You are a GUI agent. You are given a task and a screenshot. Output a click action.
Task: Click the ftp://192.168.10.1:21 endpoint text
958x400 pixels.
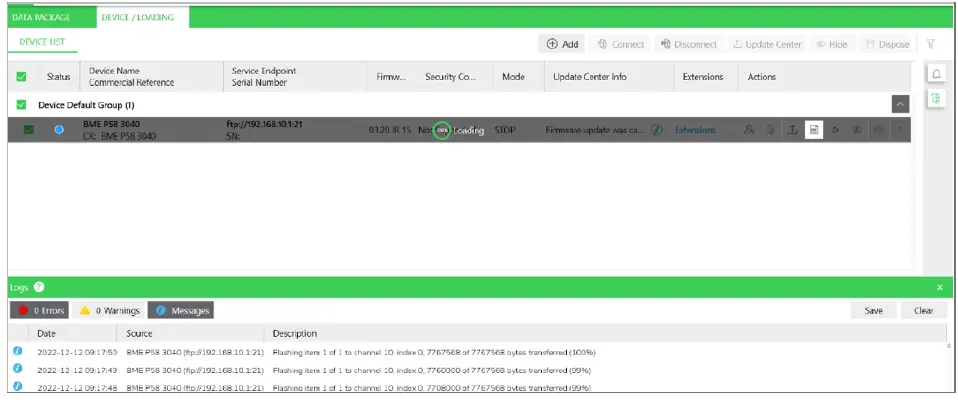coord(265,124)
